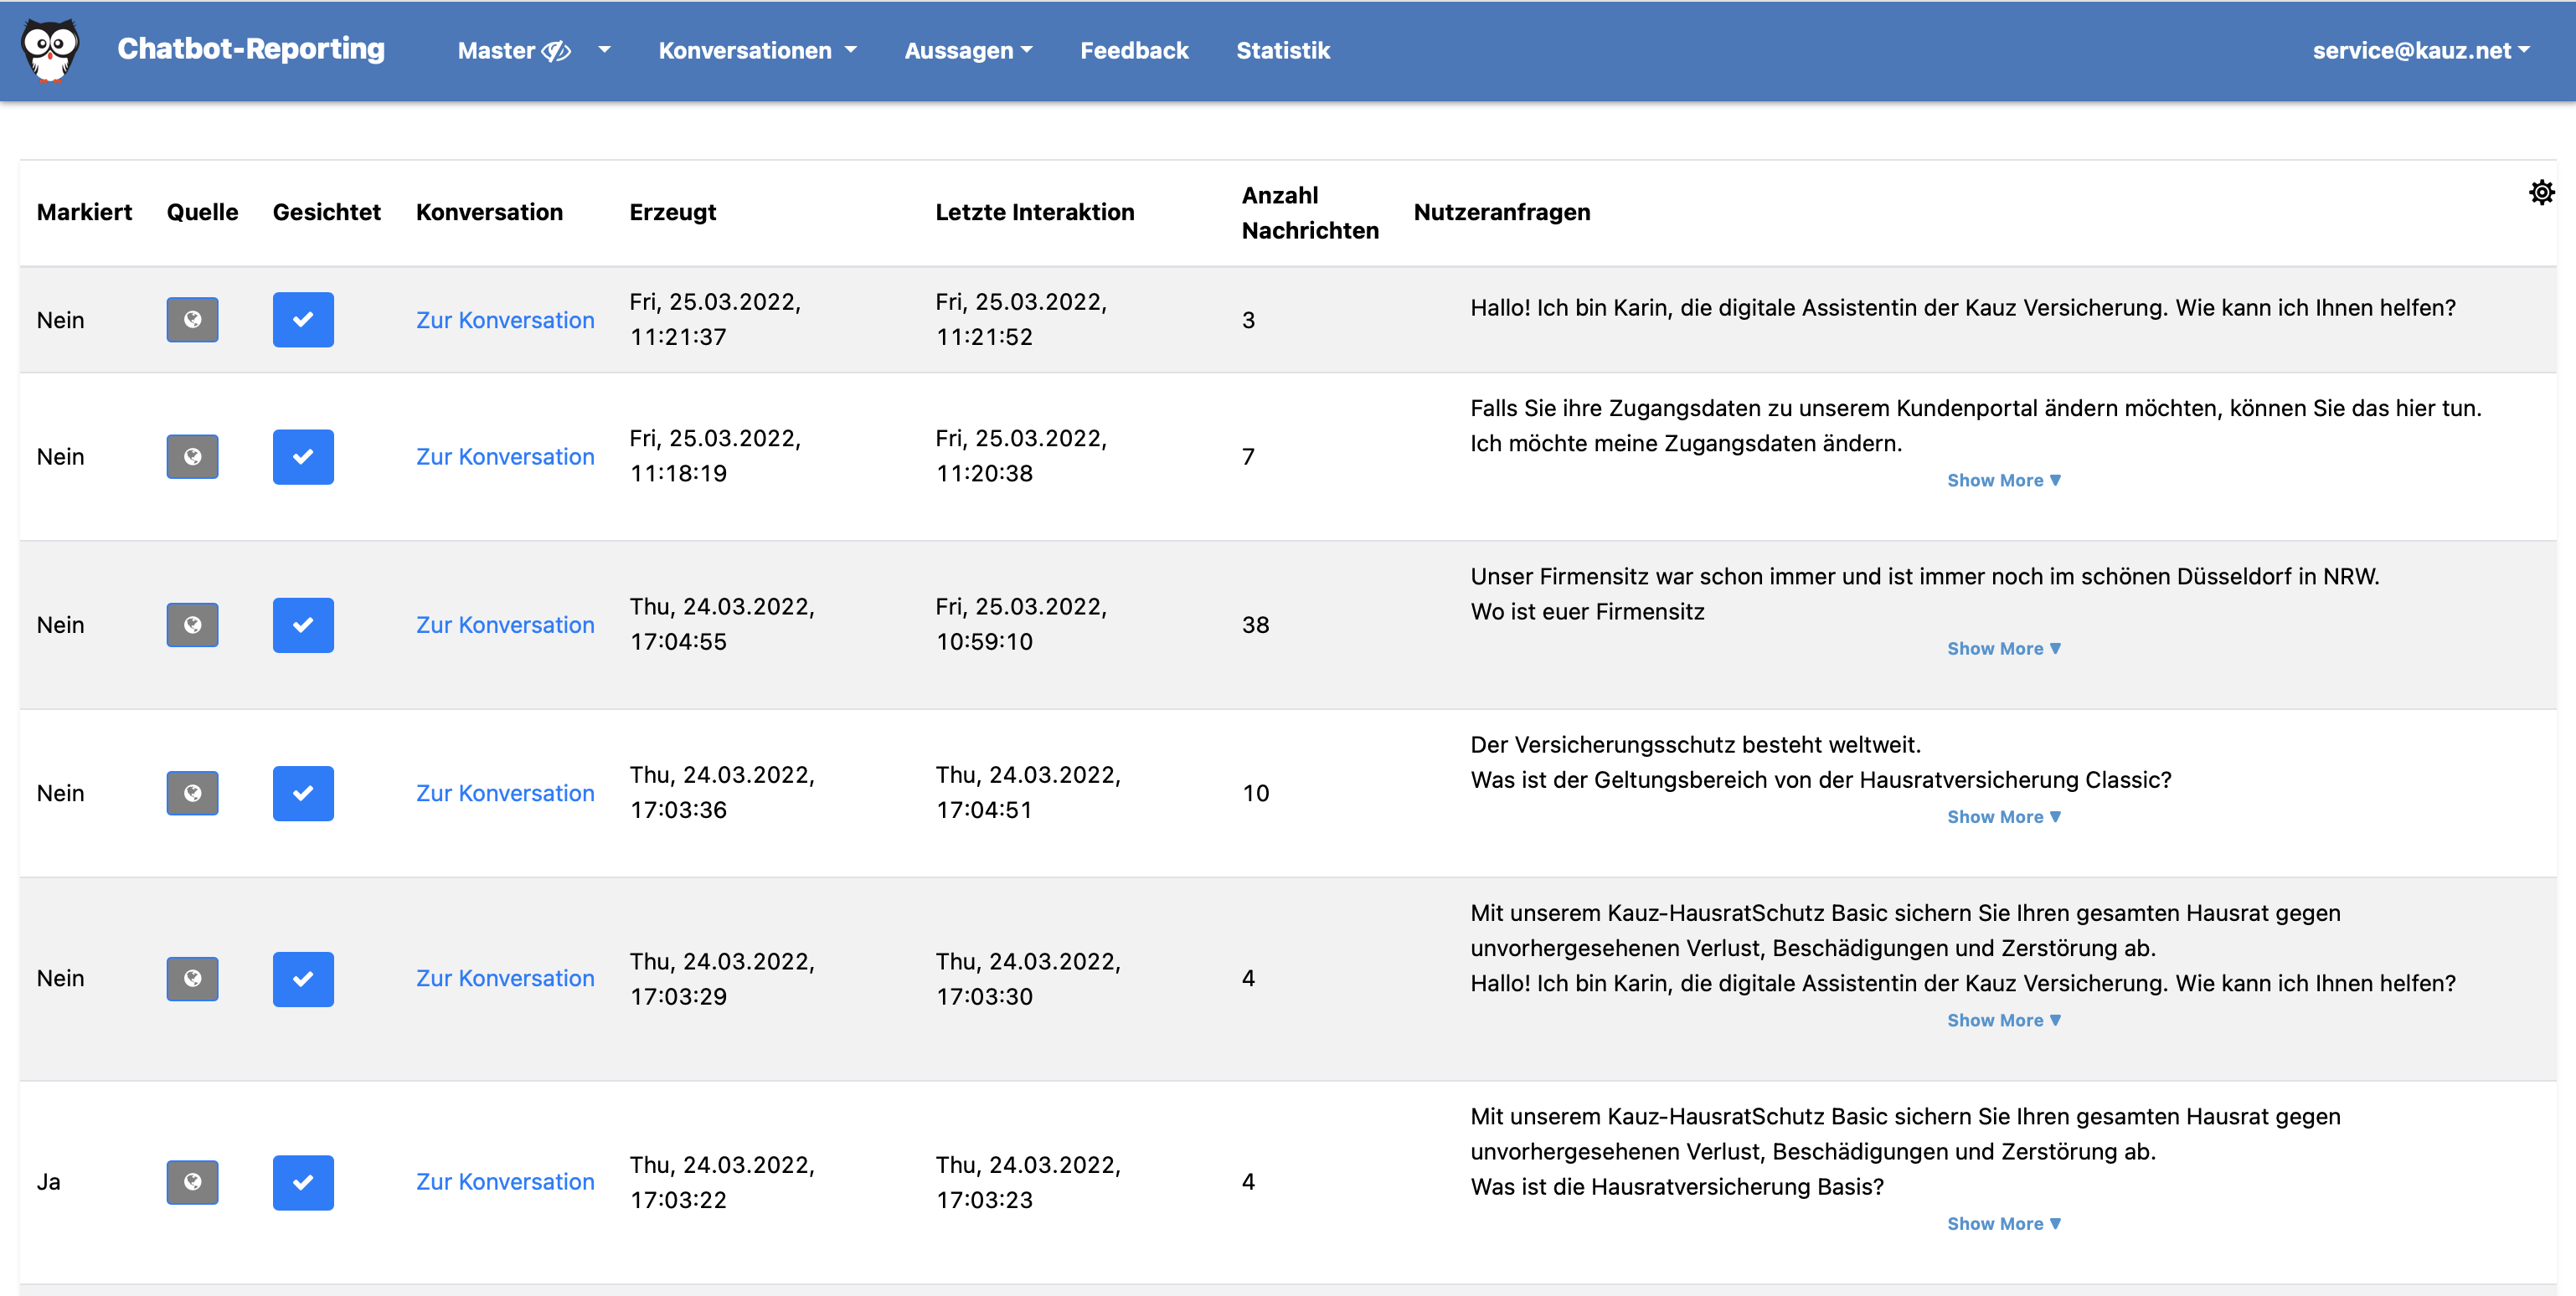
Task: Click text 'Ich möchte meine Zugangsdaten ändern.'
Action: (x=1686, y=444)
